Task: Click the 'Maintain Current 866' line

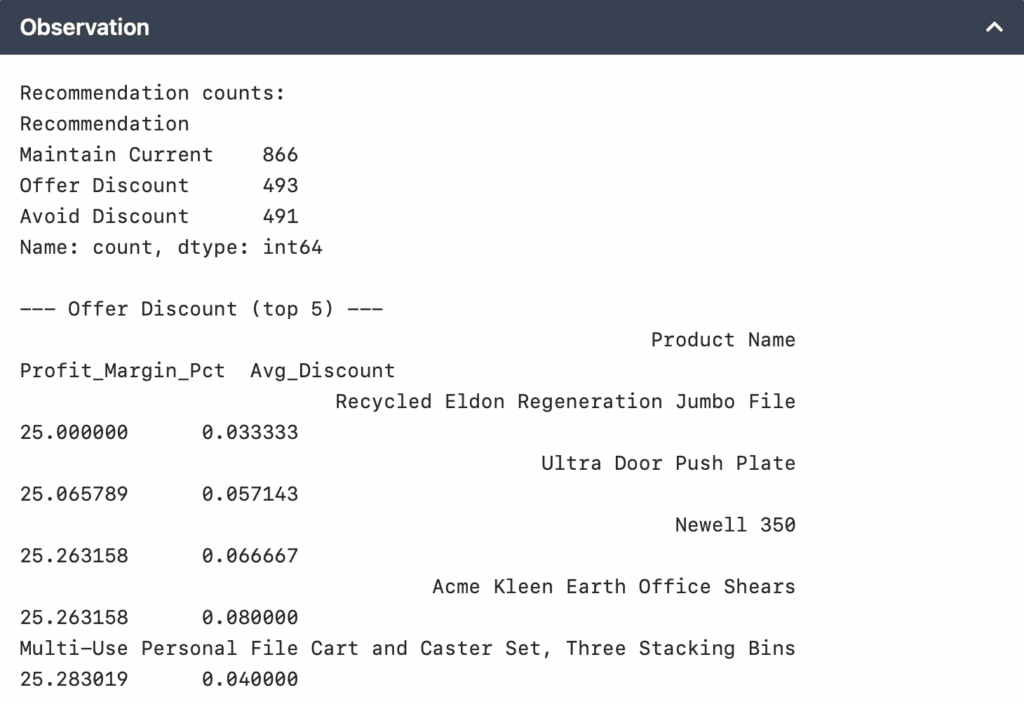Action: (x=157, y=155)
